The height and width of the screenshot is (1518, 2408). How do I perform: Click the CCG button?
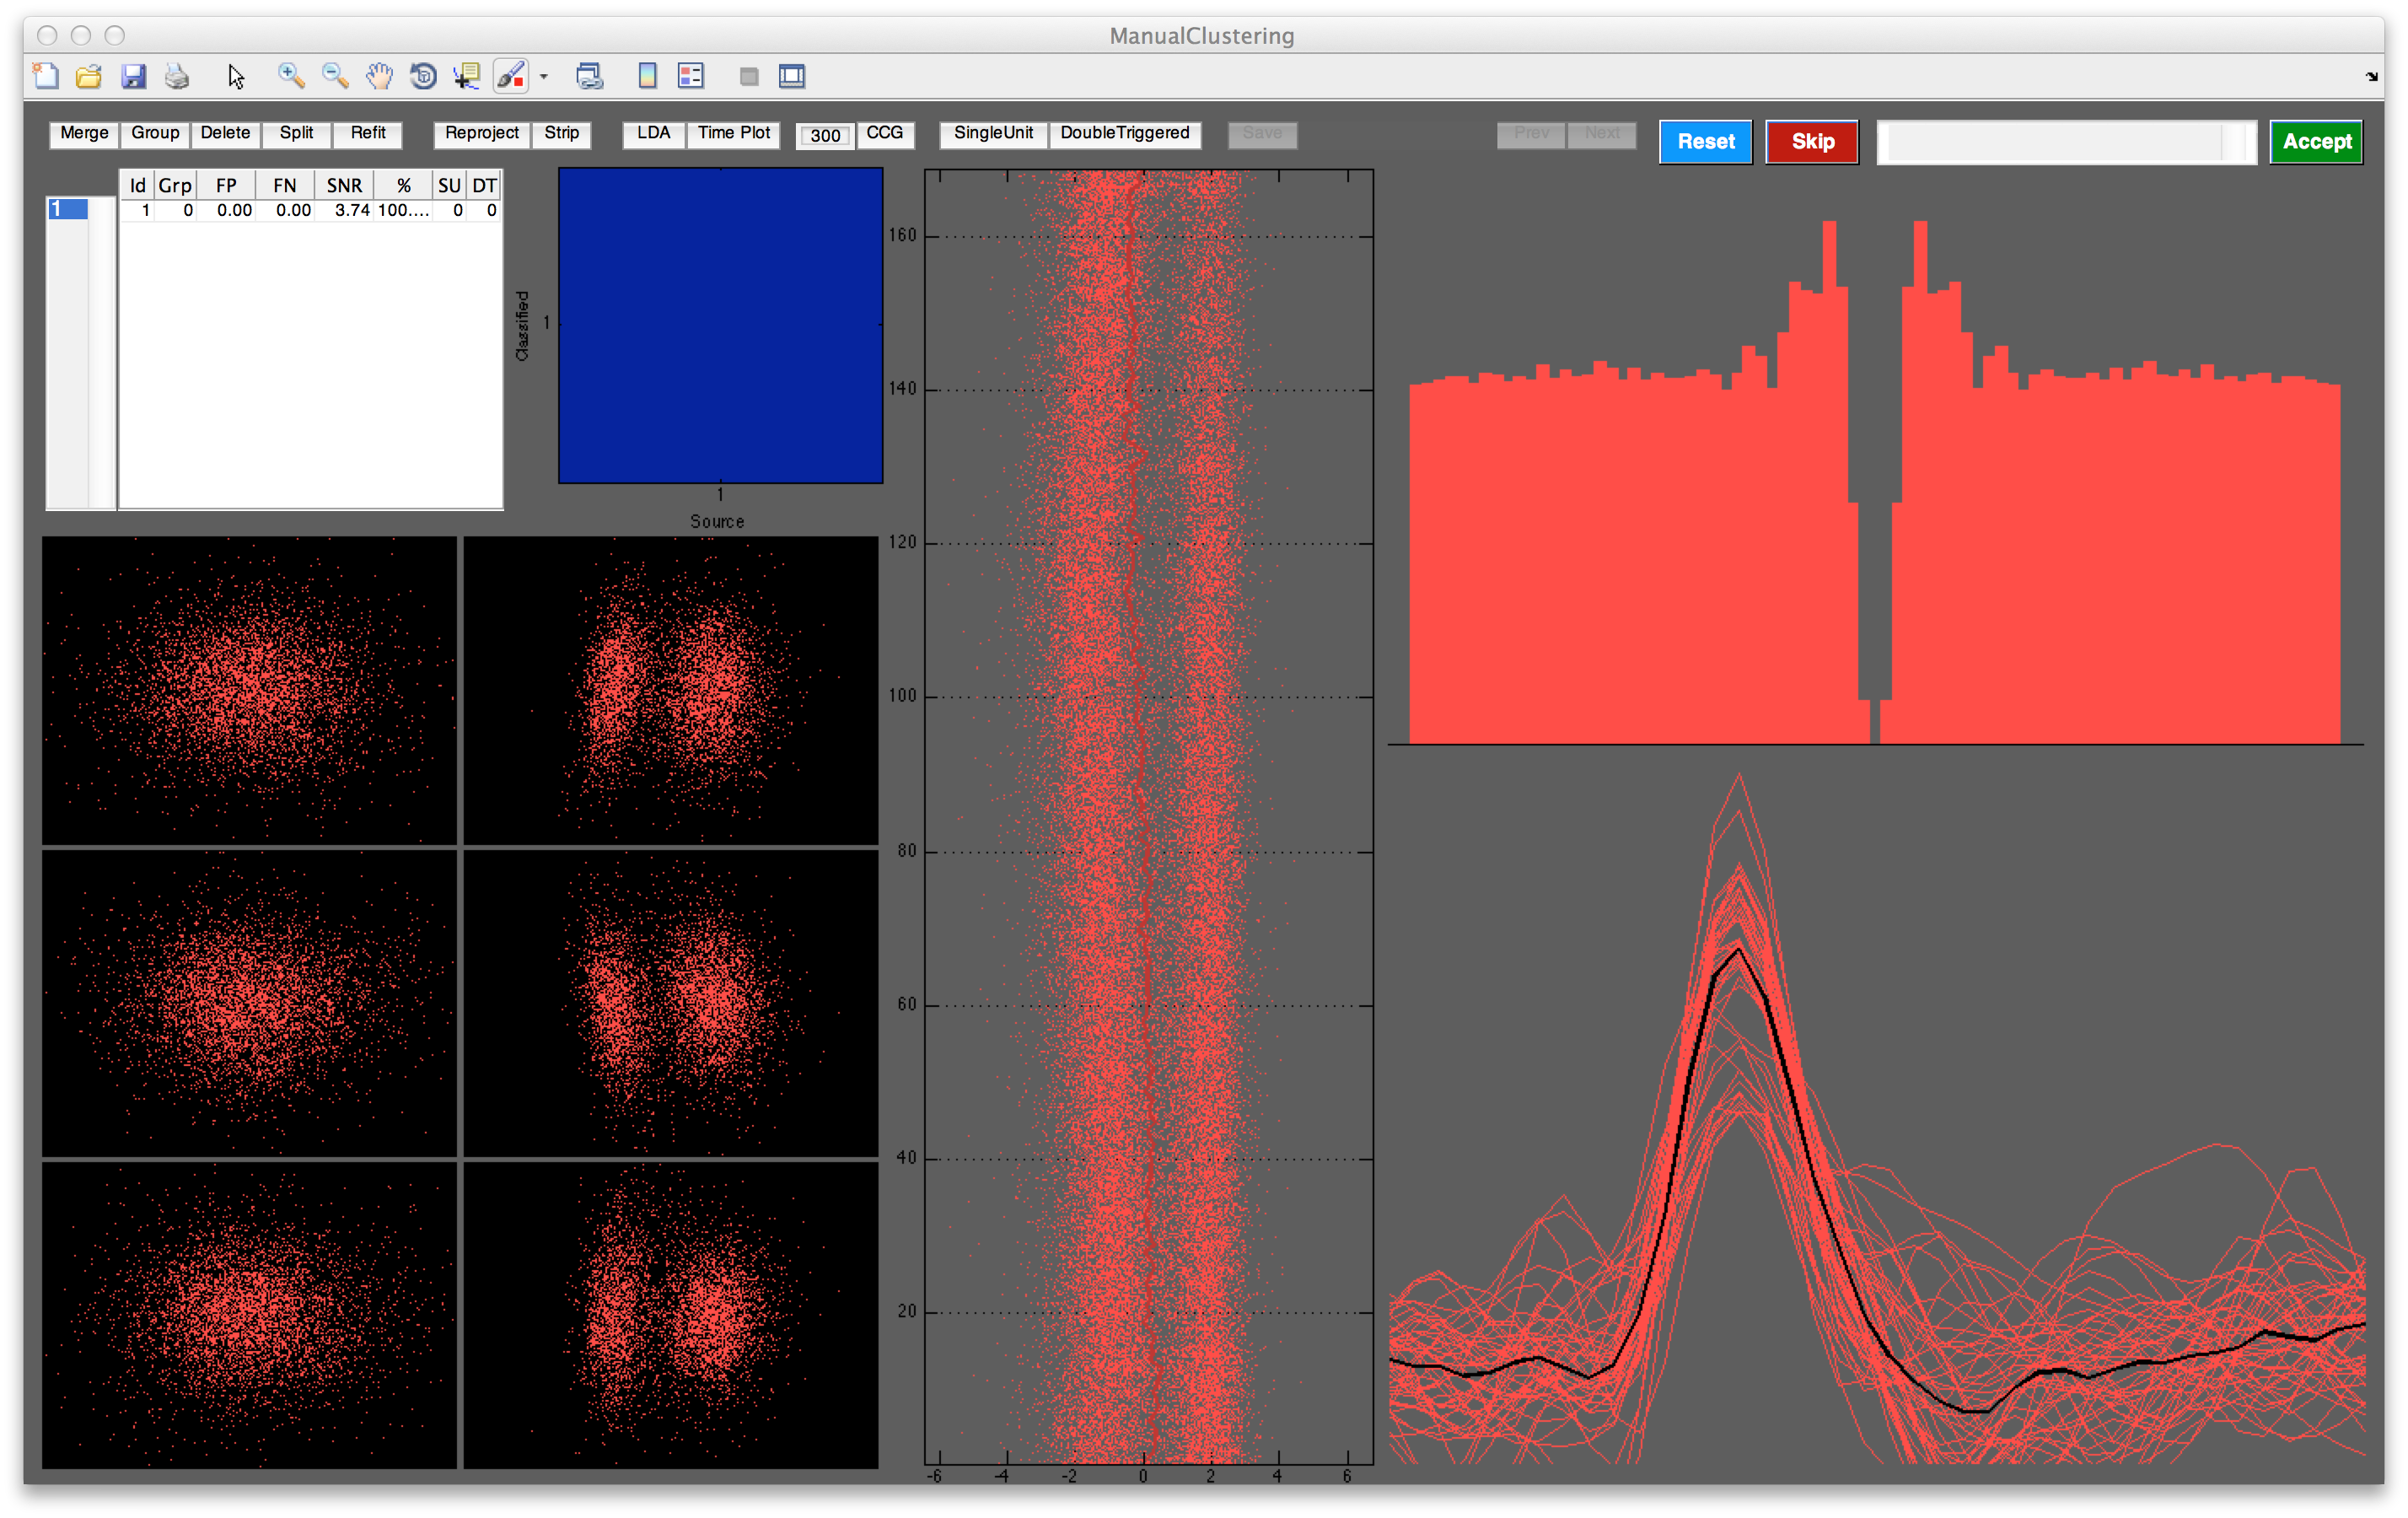pyautogui.click(x=885, y=133)
